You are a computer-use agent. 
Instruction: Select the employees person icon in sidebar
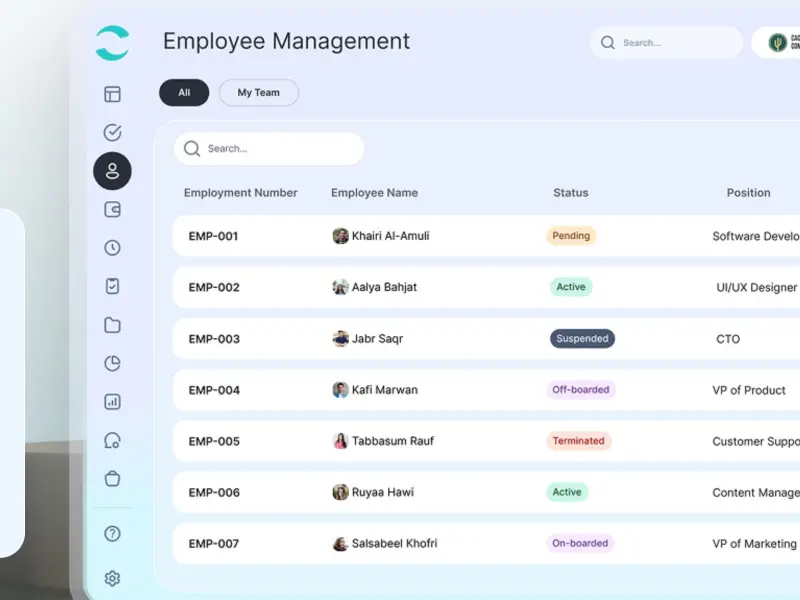coord(112,171)
